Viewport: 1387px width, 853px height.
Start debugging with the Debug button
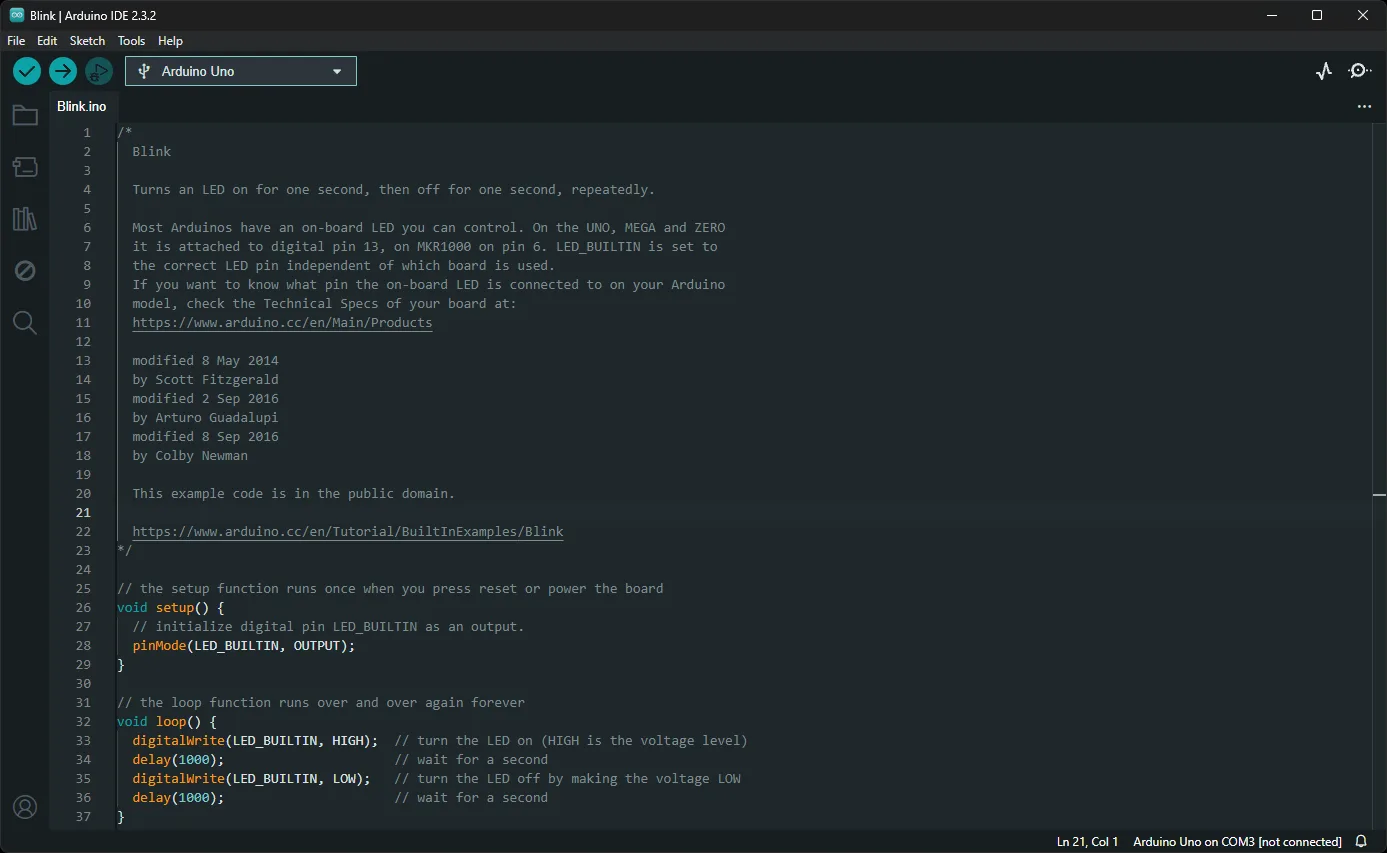(x=98, y=71)
